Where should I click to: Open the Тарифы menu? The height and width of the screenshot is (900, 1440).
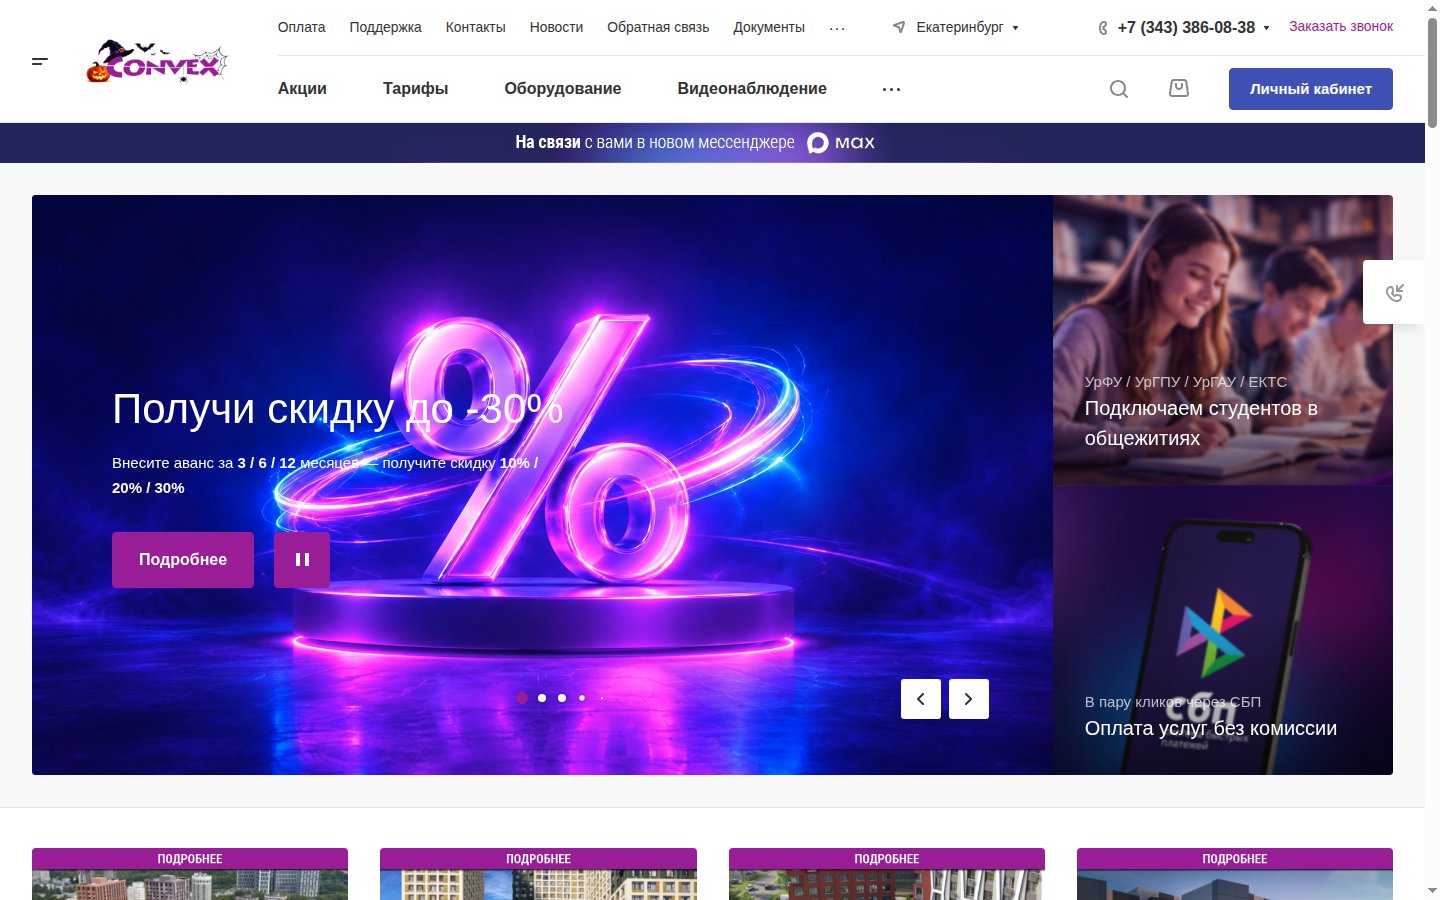coord(415,88)
